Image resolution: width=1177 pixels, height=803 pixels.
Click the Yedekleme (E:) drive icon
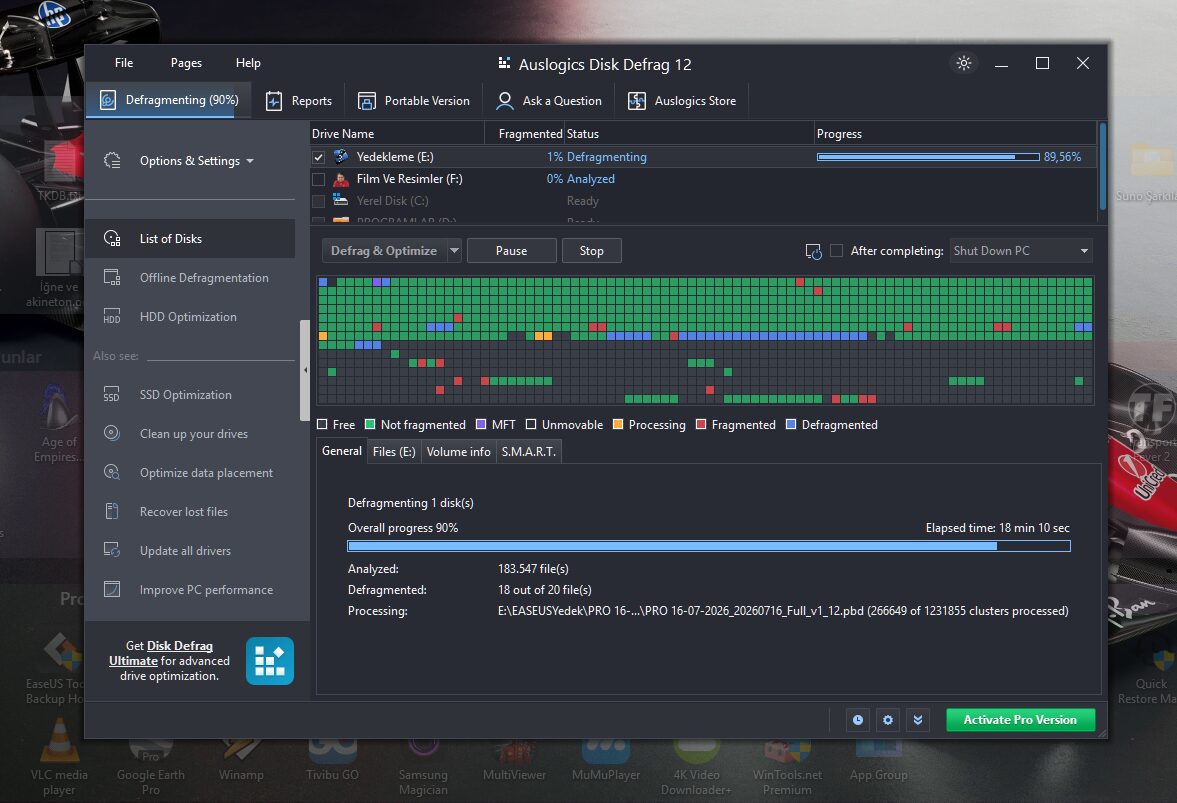tap(341, 156)
